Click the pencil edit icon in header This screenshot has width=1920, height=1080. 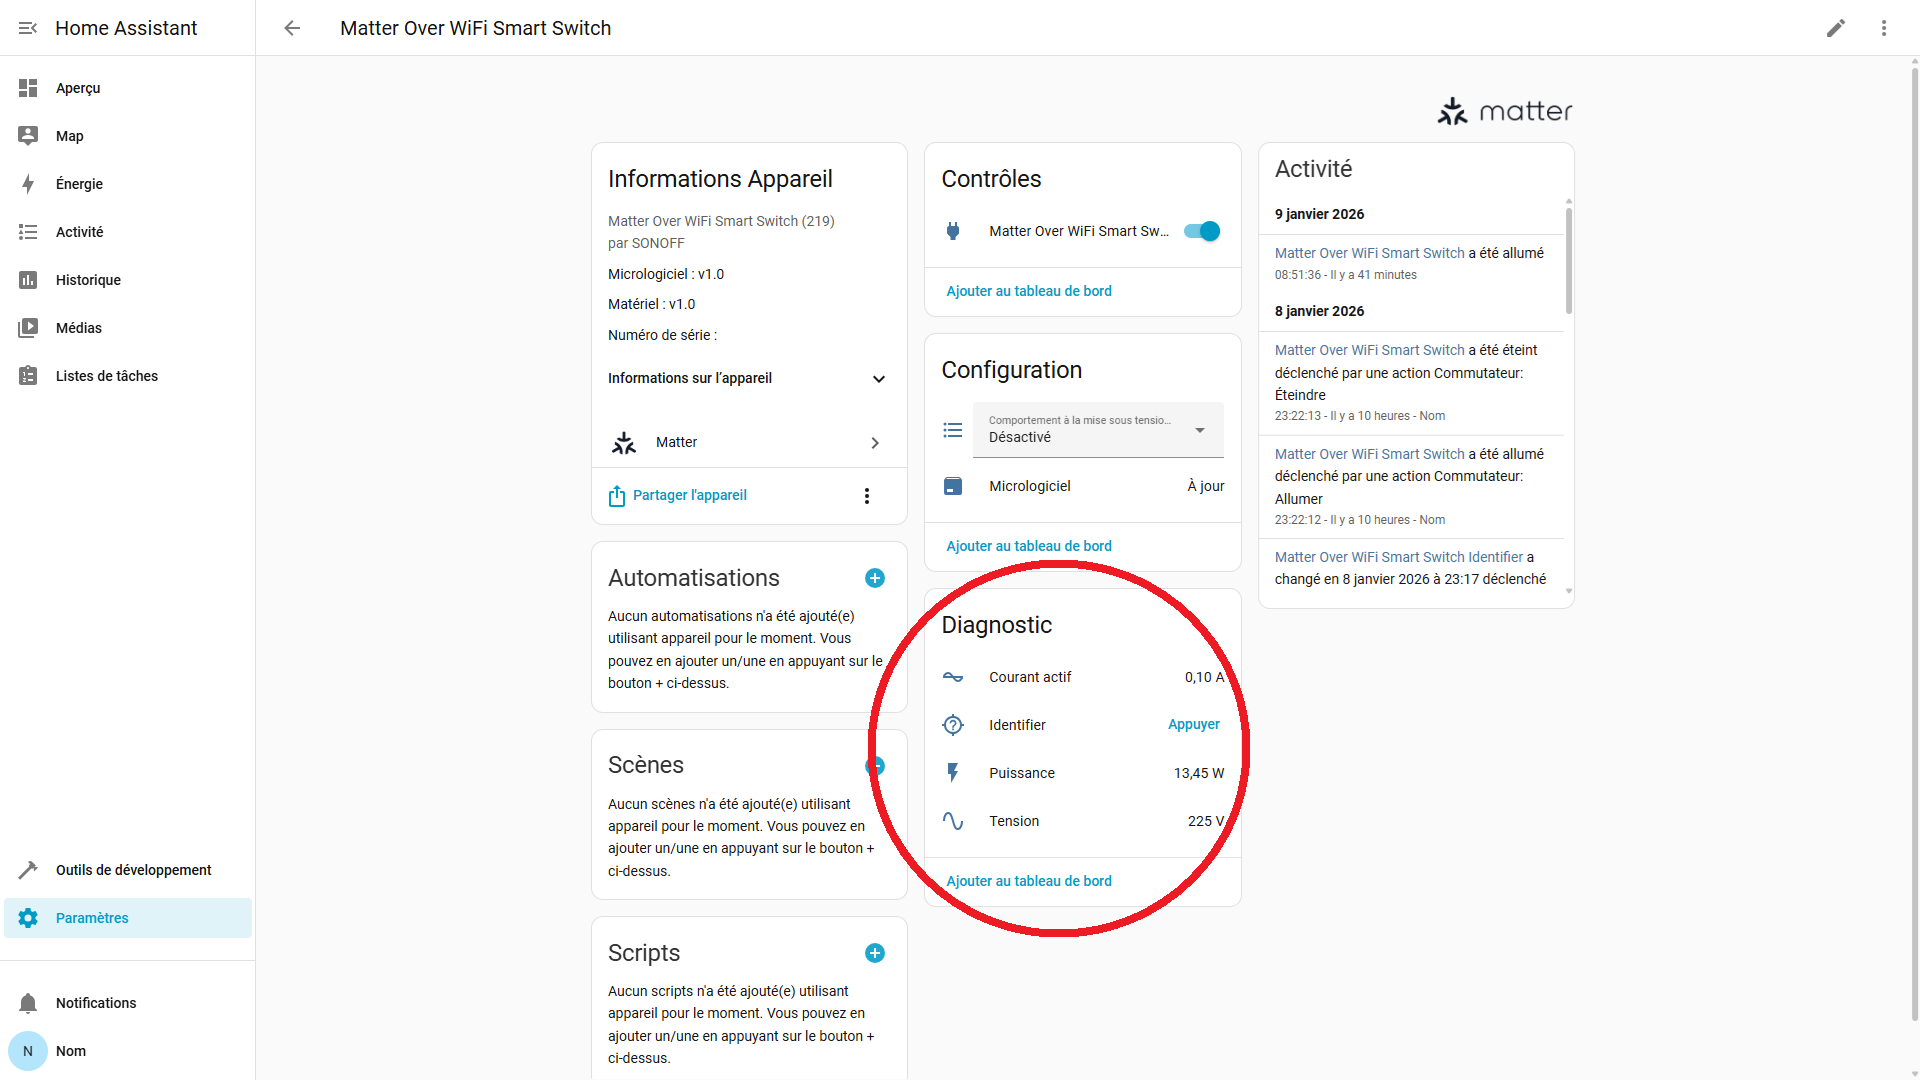1835,28
